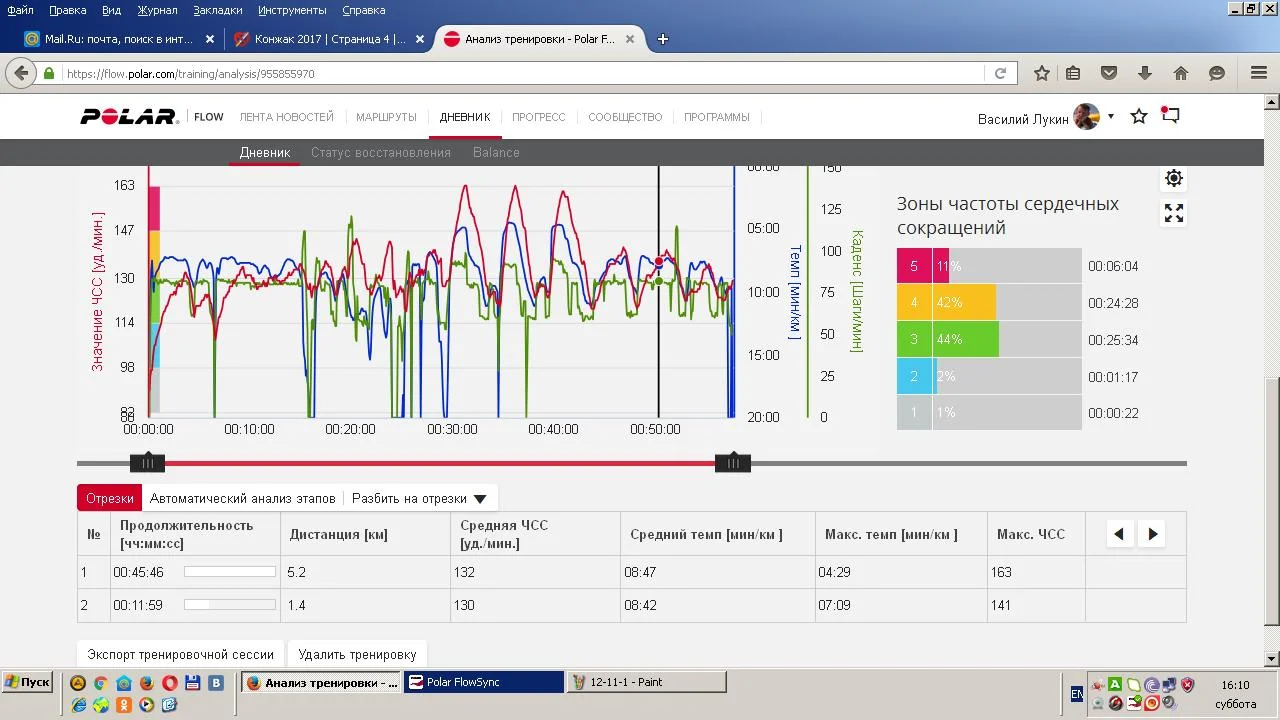Expand user profile dropdown arrow
Viewport: 1280px width, 720px height.
[1110, 117]
